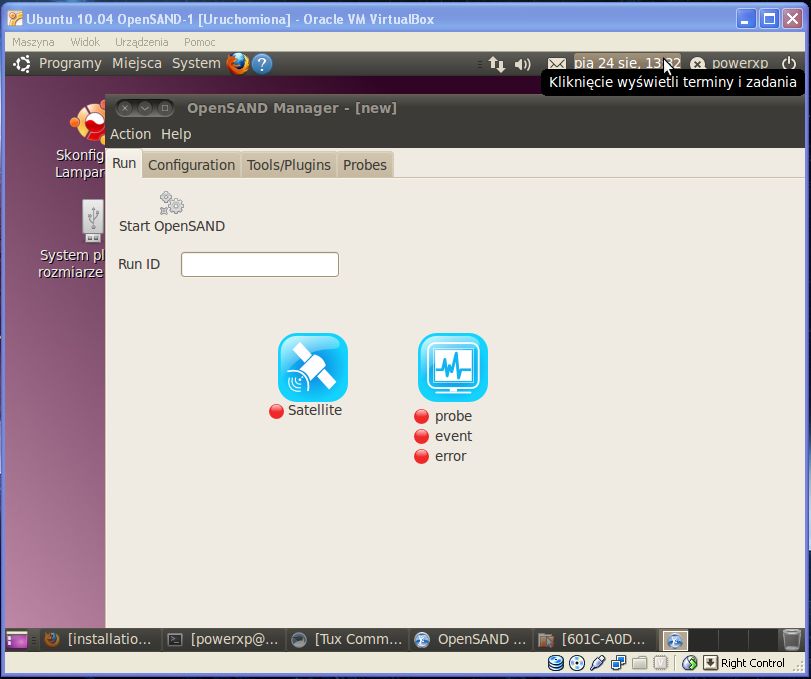Click the Right Control host key label

tap(753, 663)
